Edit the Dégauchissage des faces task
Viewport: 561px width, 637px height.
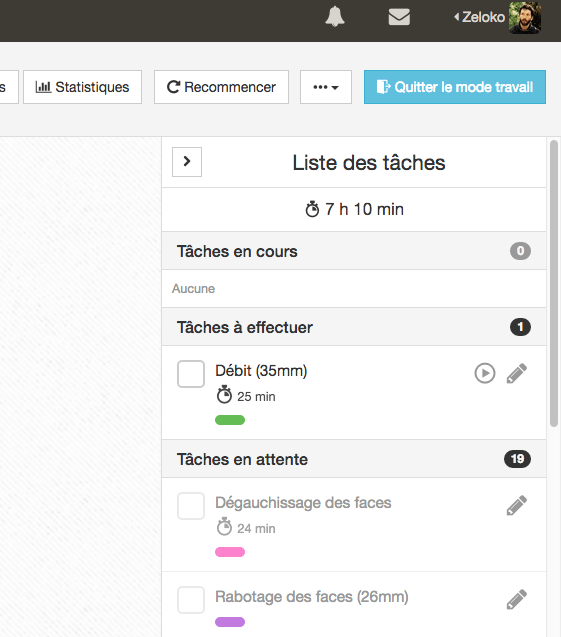click(517, 505)
